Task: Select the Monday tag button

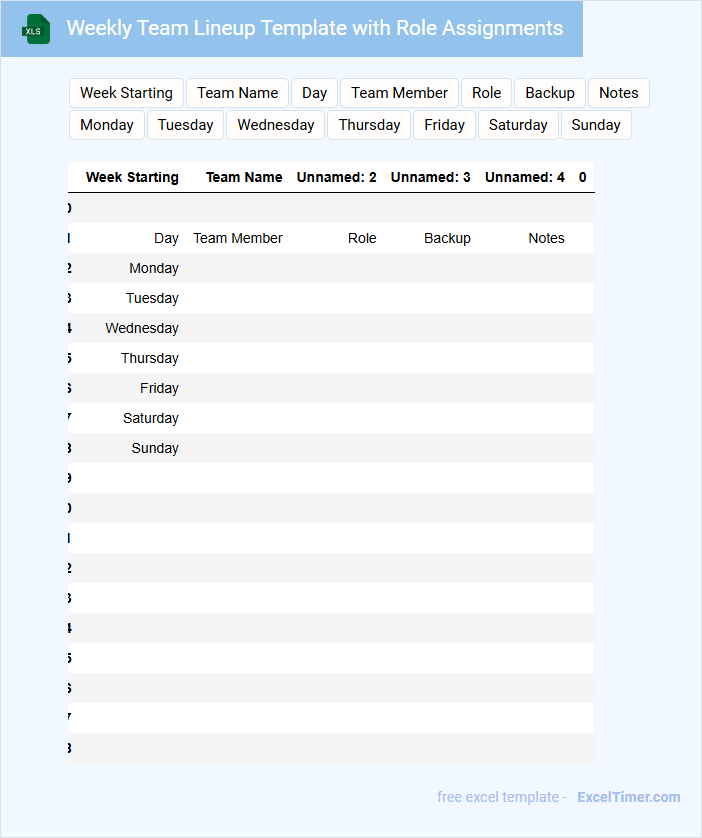Action: pos(107,125)
